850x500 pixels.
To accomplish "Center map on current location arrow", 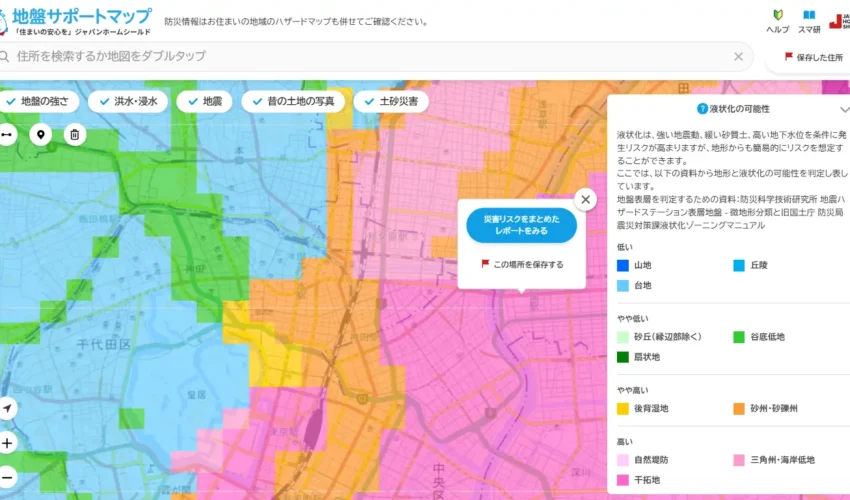I will [8, 408].
